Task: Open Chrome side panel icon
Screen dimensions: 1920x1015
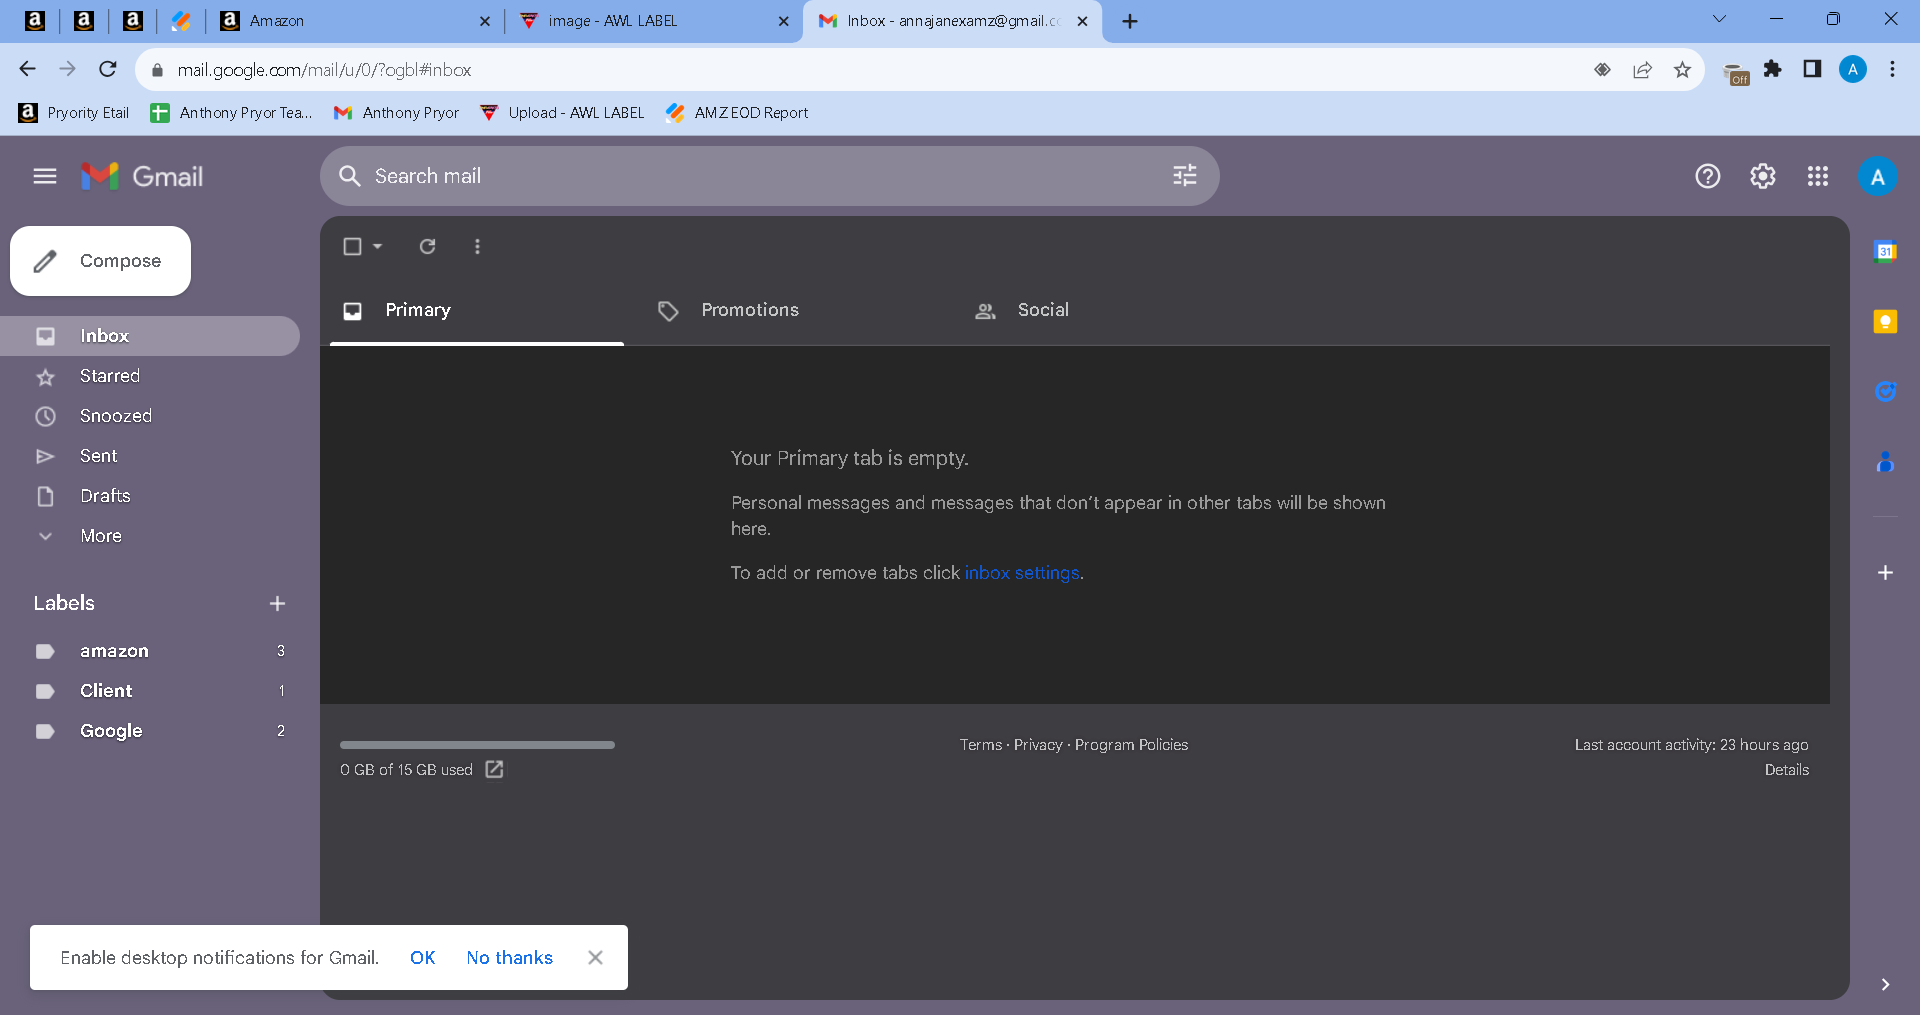Action: pyautogui.click(x=1812, y=69)
